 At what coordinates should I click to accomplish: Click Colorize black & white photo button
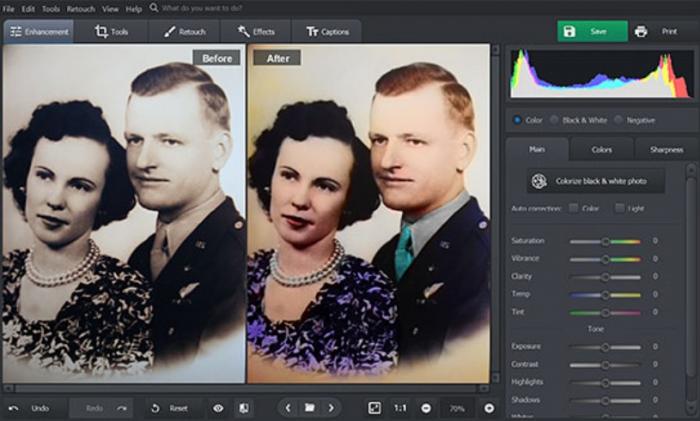(596, 181)
